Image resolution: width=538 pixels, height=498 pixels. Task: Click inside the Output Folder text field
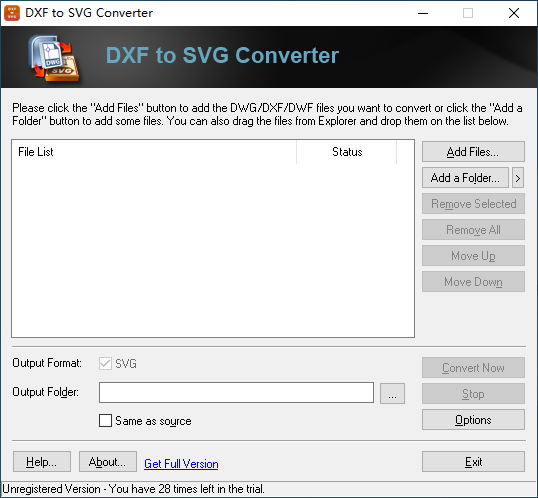click(236, 393)
